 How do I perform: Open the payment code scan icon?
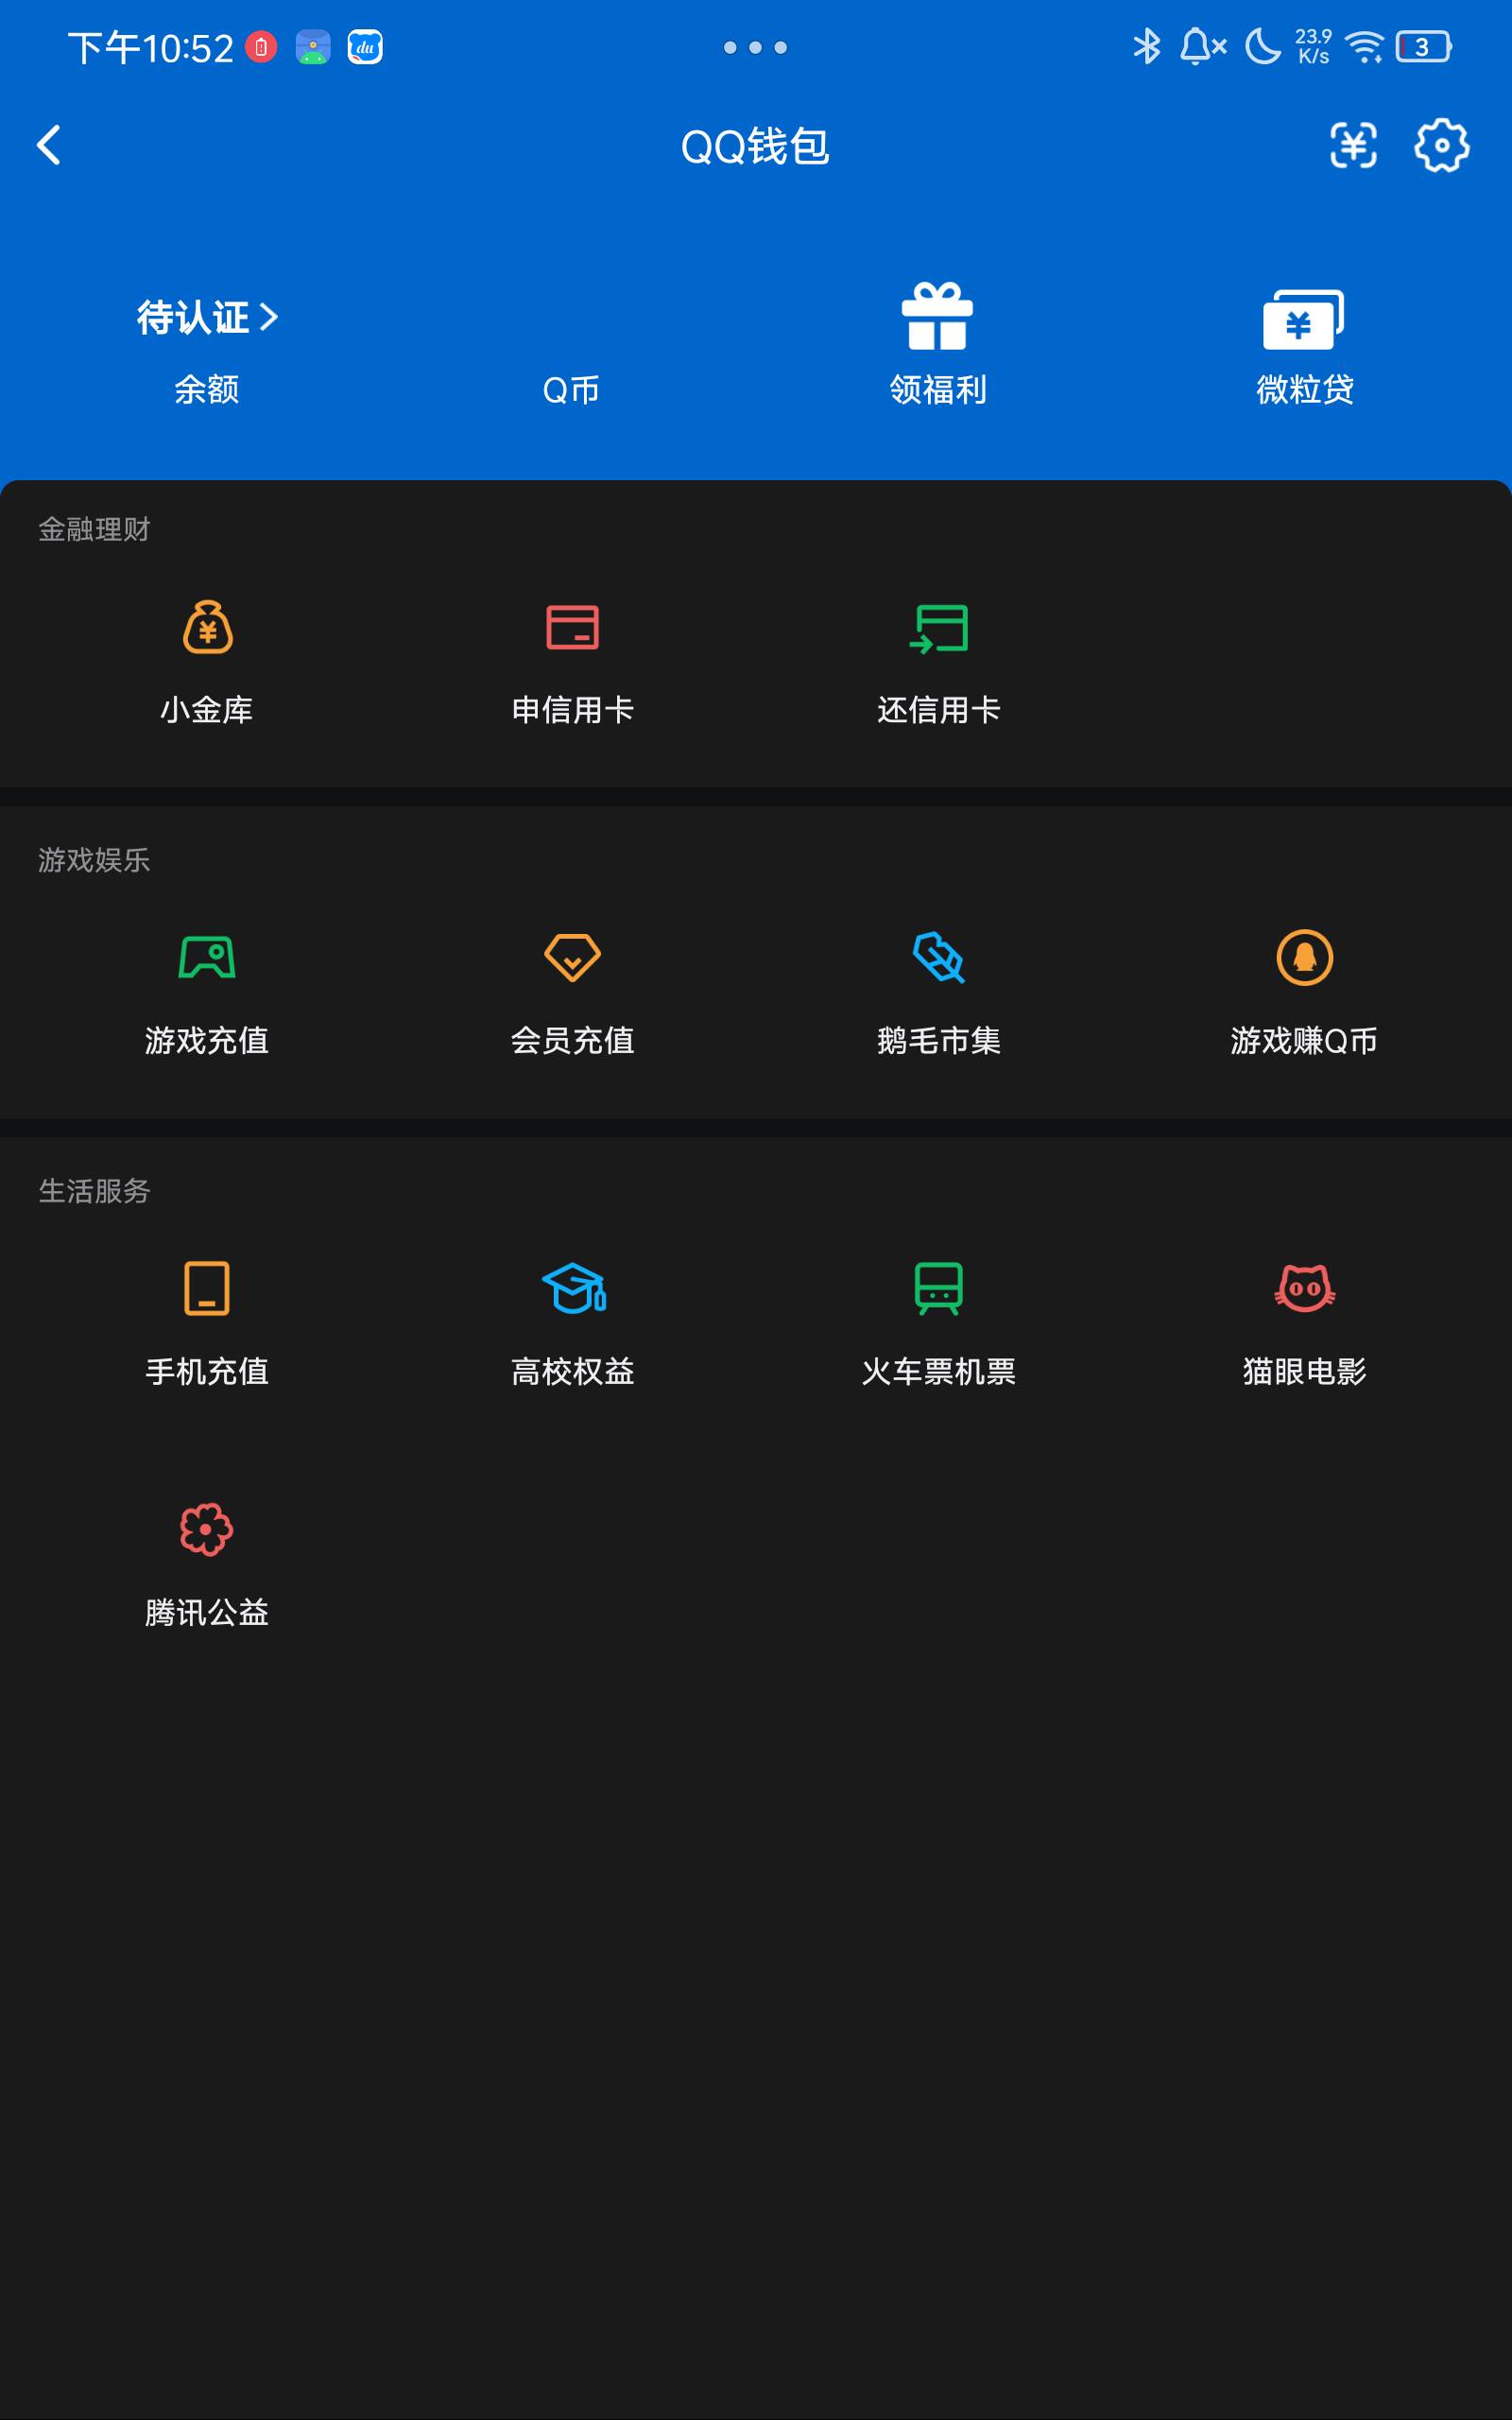[x=1353, y=146]
